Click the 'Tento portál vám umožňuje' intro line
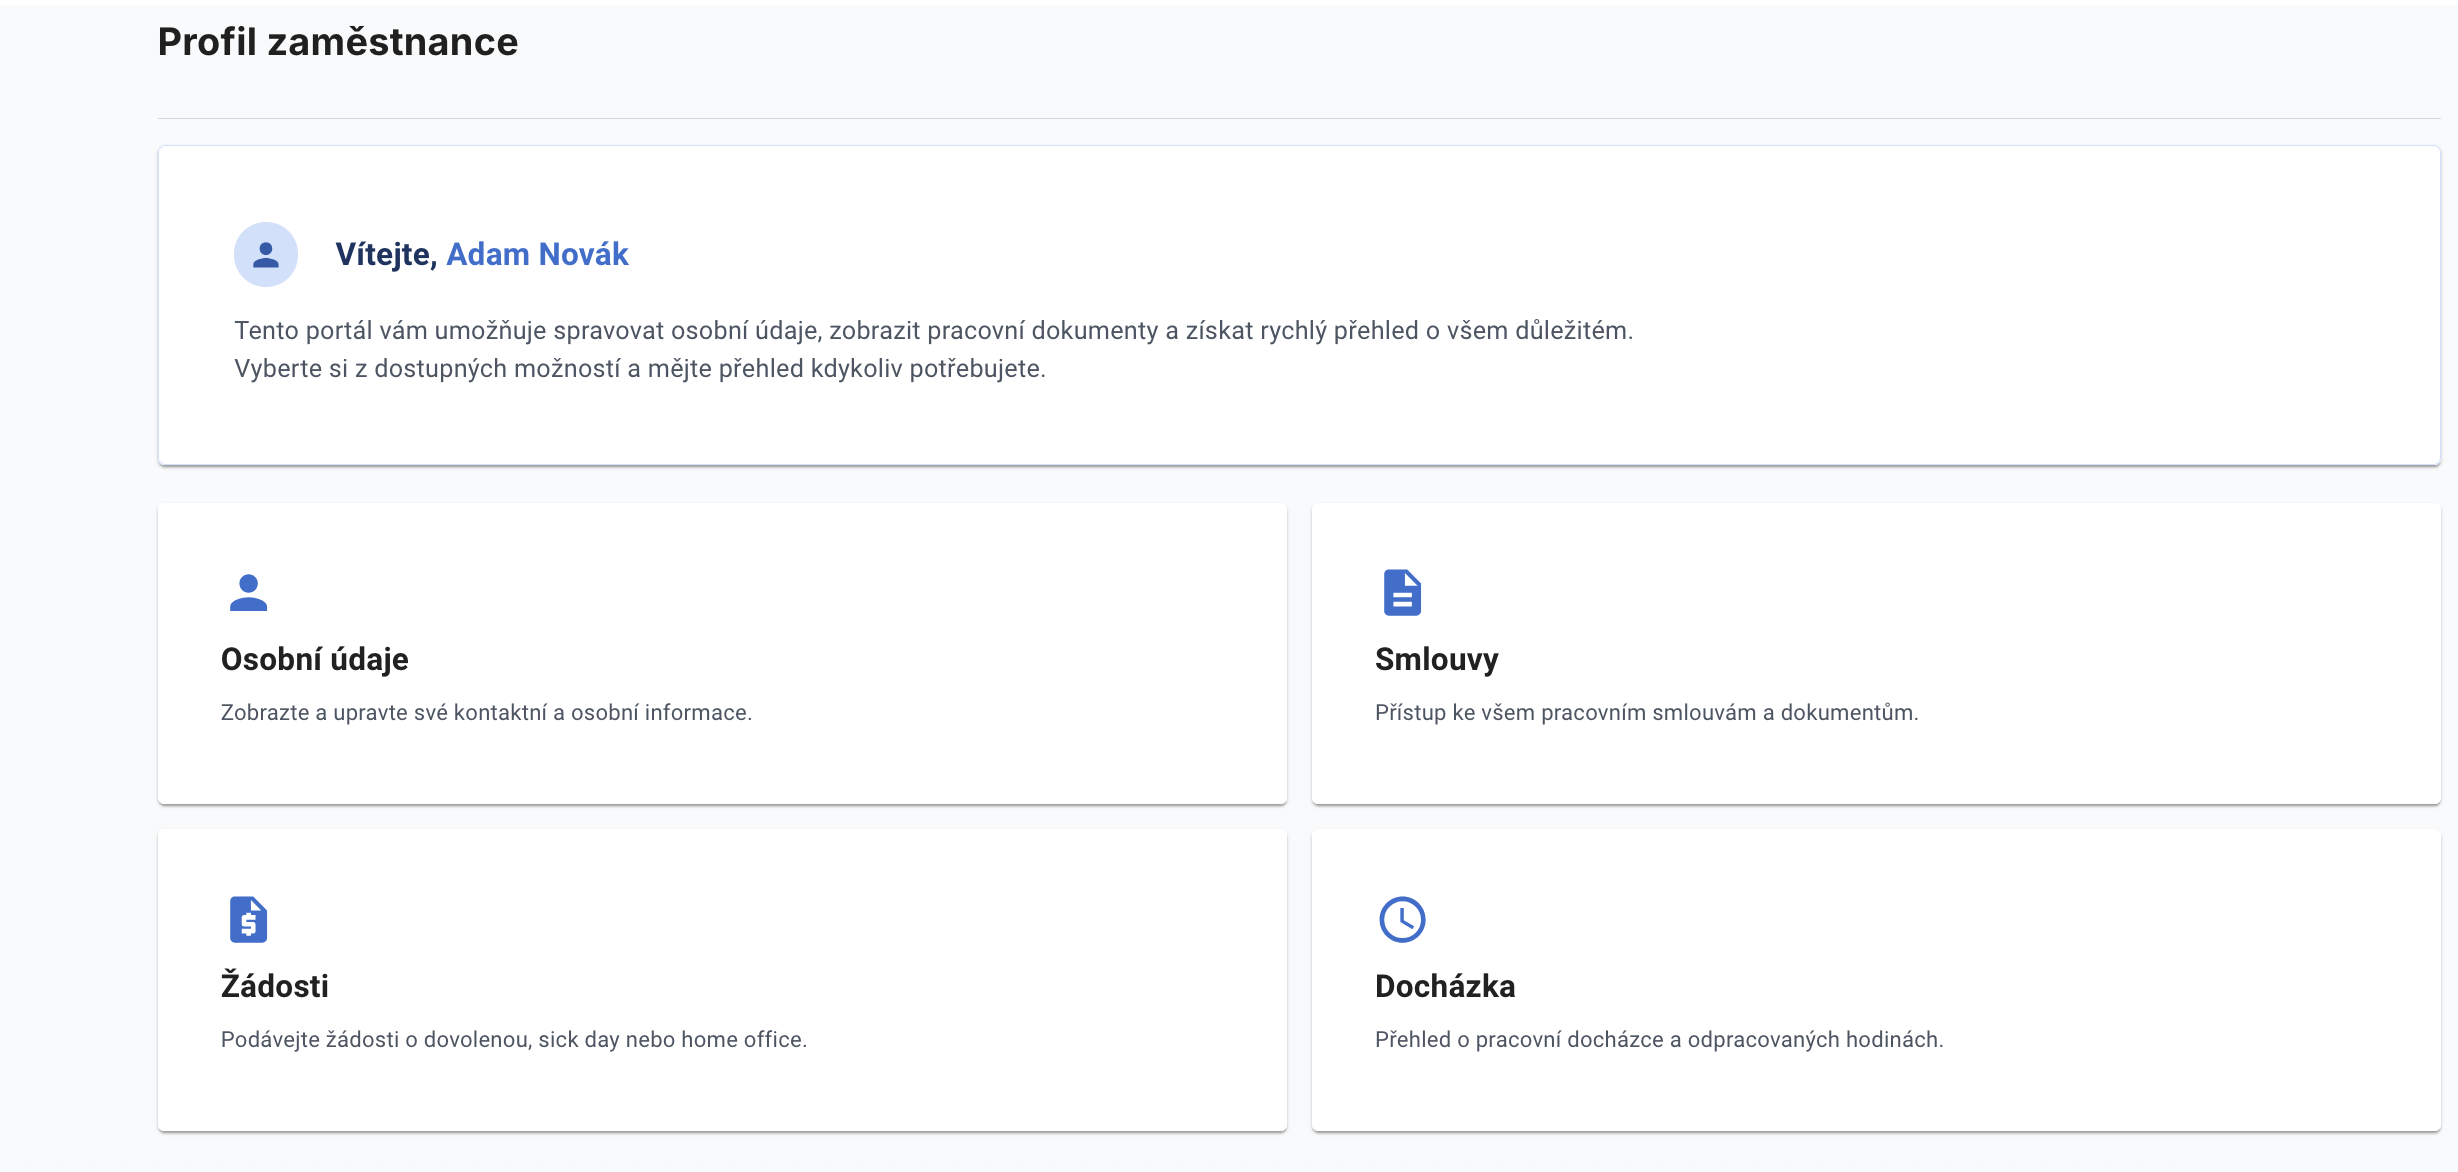This screenshot has width=2458, height=1172. point(933,331)
